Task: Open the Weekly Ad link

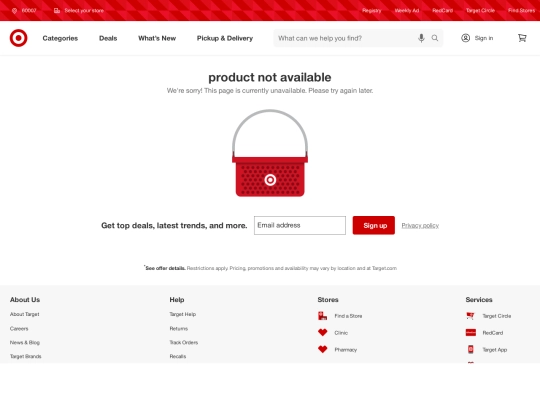Action: coord(407,11)
